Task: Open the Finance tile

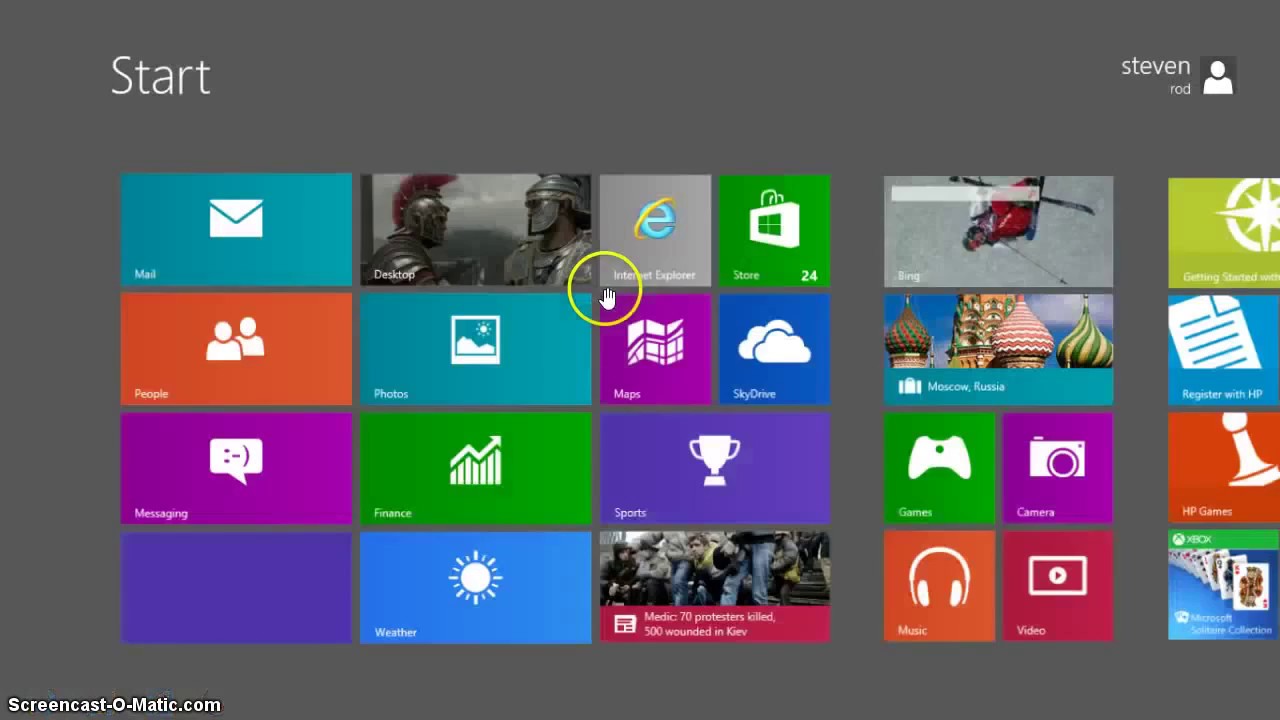Action: [476, 468]
